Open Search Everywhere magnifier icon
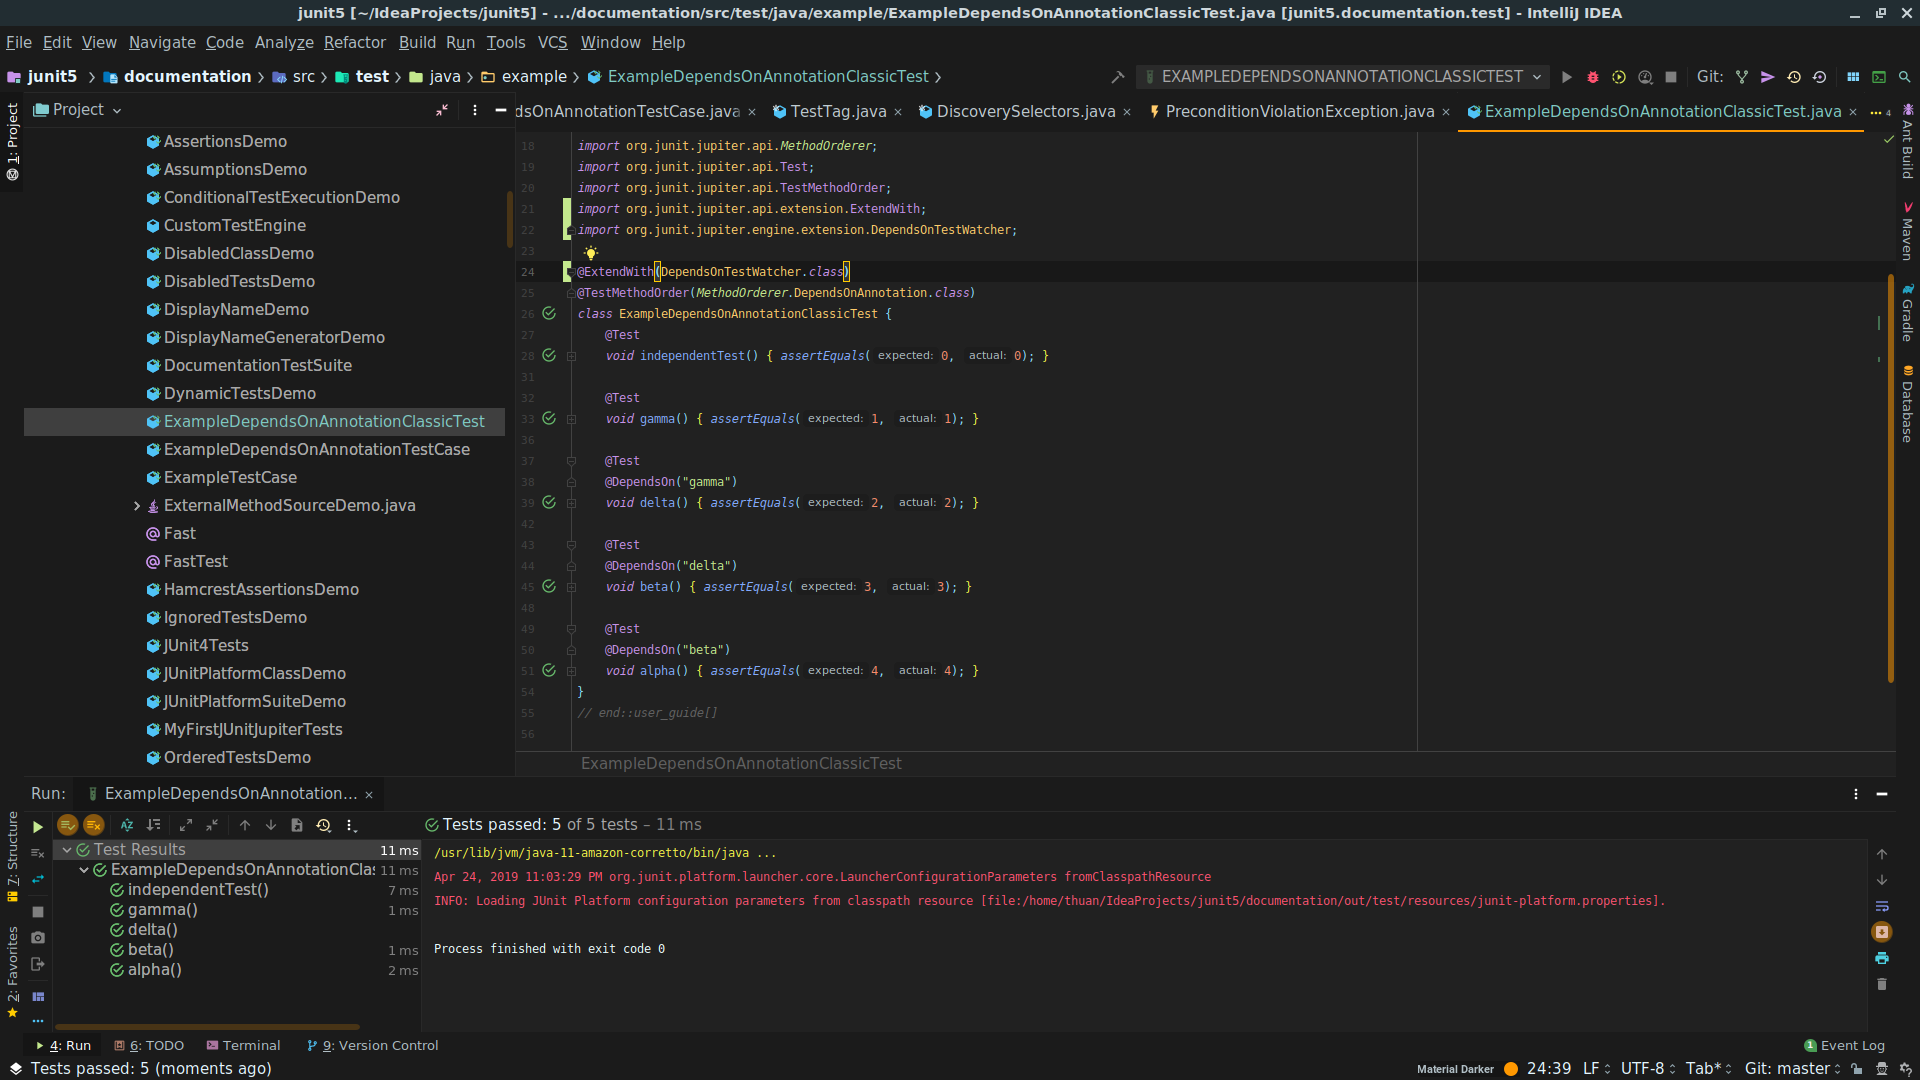This screenshot has height=1080, width=1920. pyautogui.click(x=1905, y=77)
